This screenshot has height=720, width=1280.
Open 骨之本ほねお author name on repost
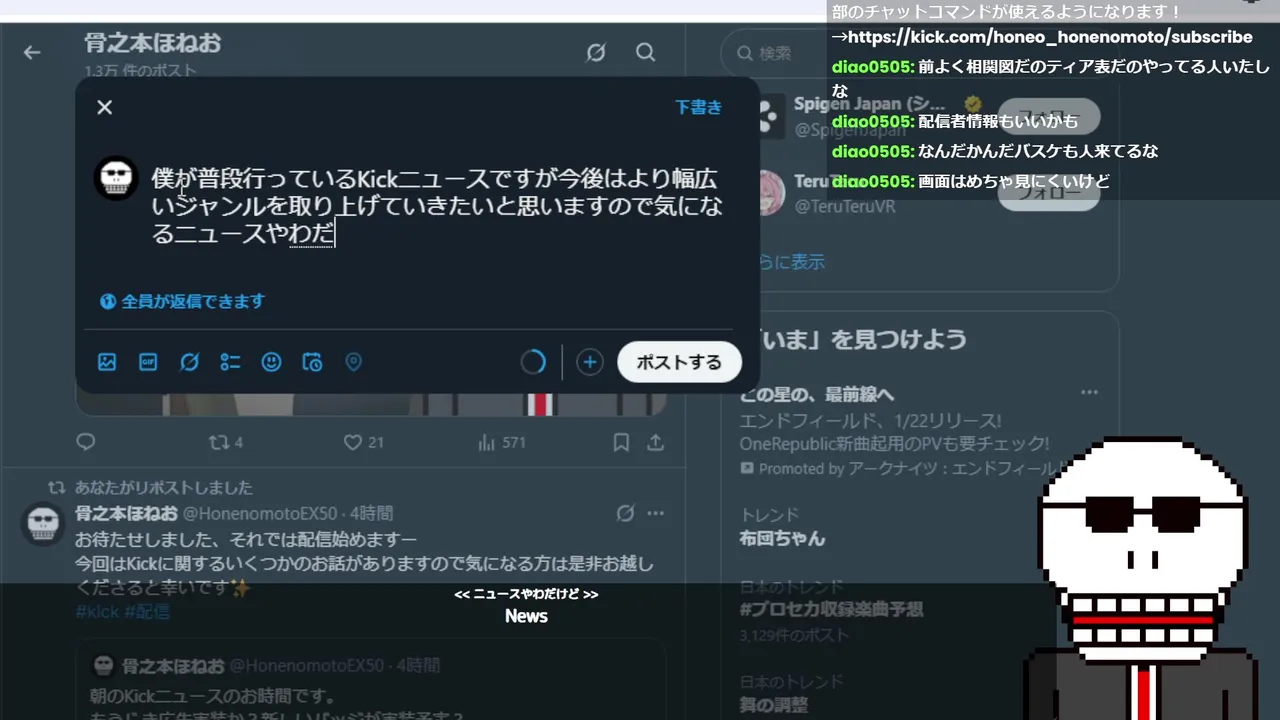point(126,513)
